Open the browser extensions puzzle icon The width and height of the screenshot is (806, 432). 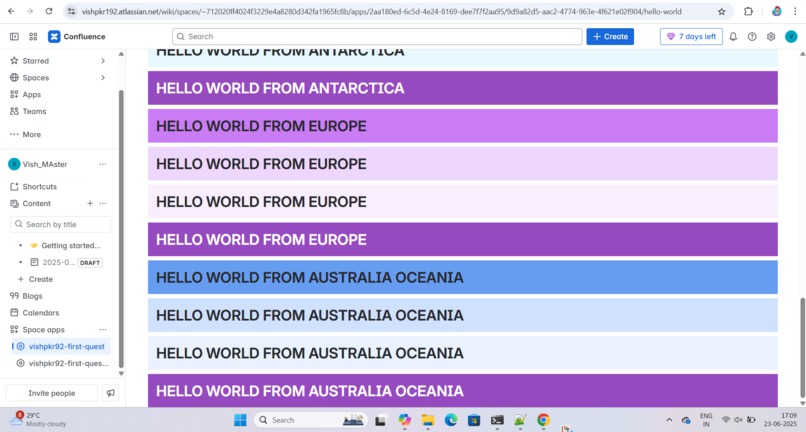[x=748, y=11]
